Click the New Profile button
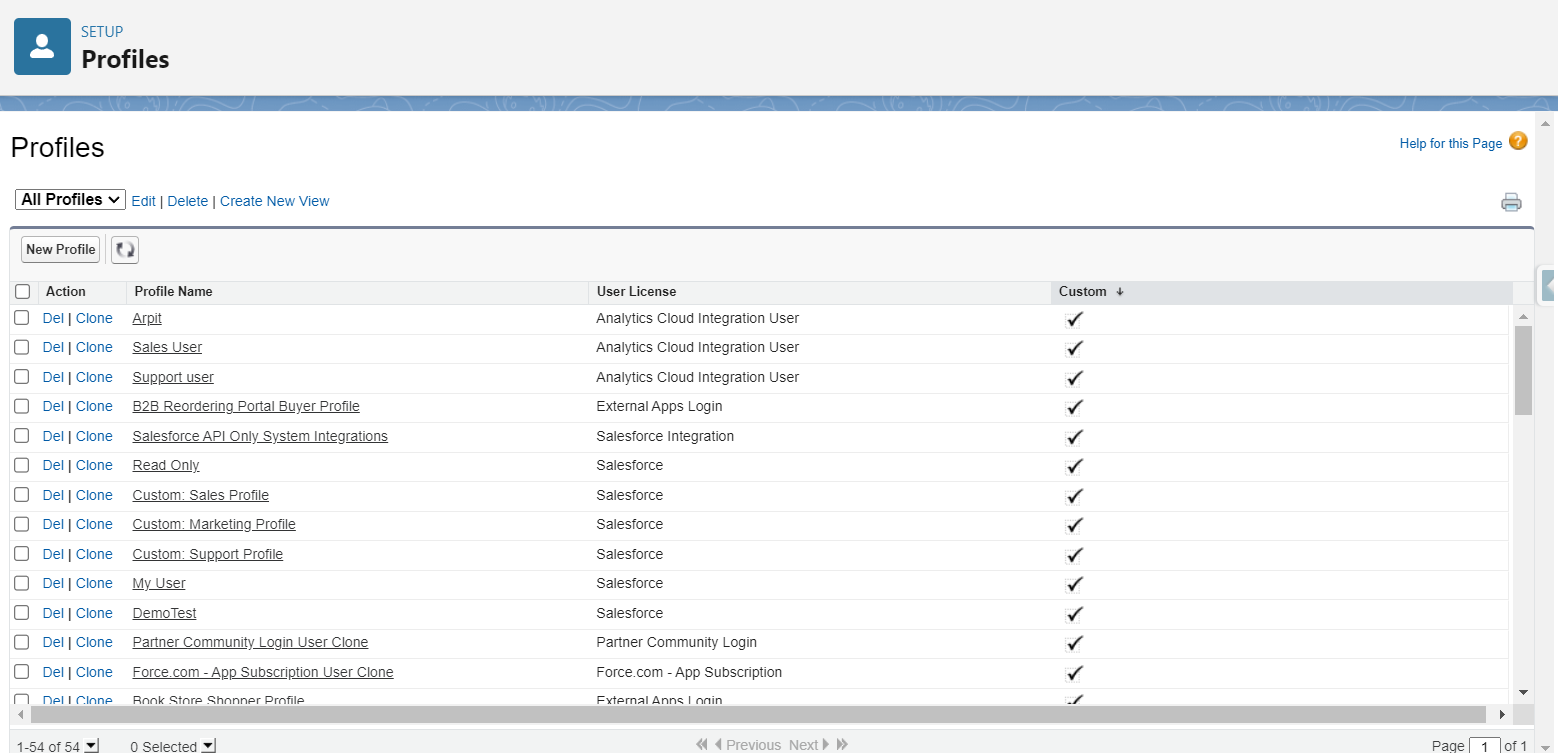The image size is (1558, 753). 60,249
